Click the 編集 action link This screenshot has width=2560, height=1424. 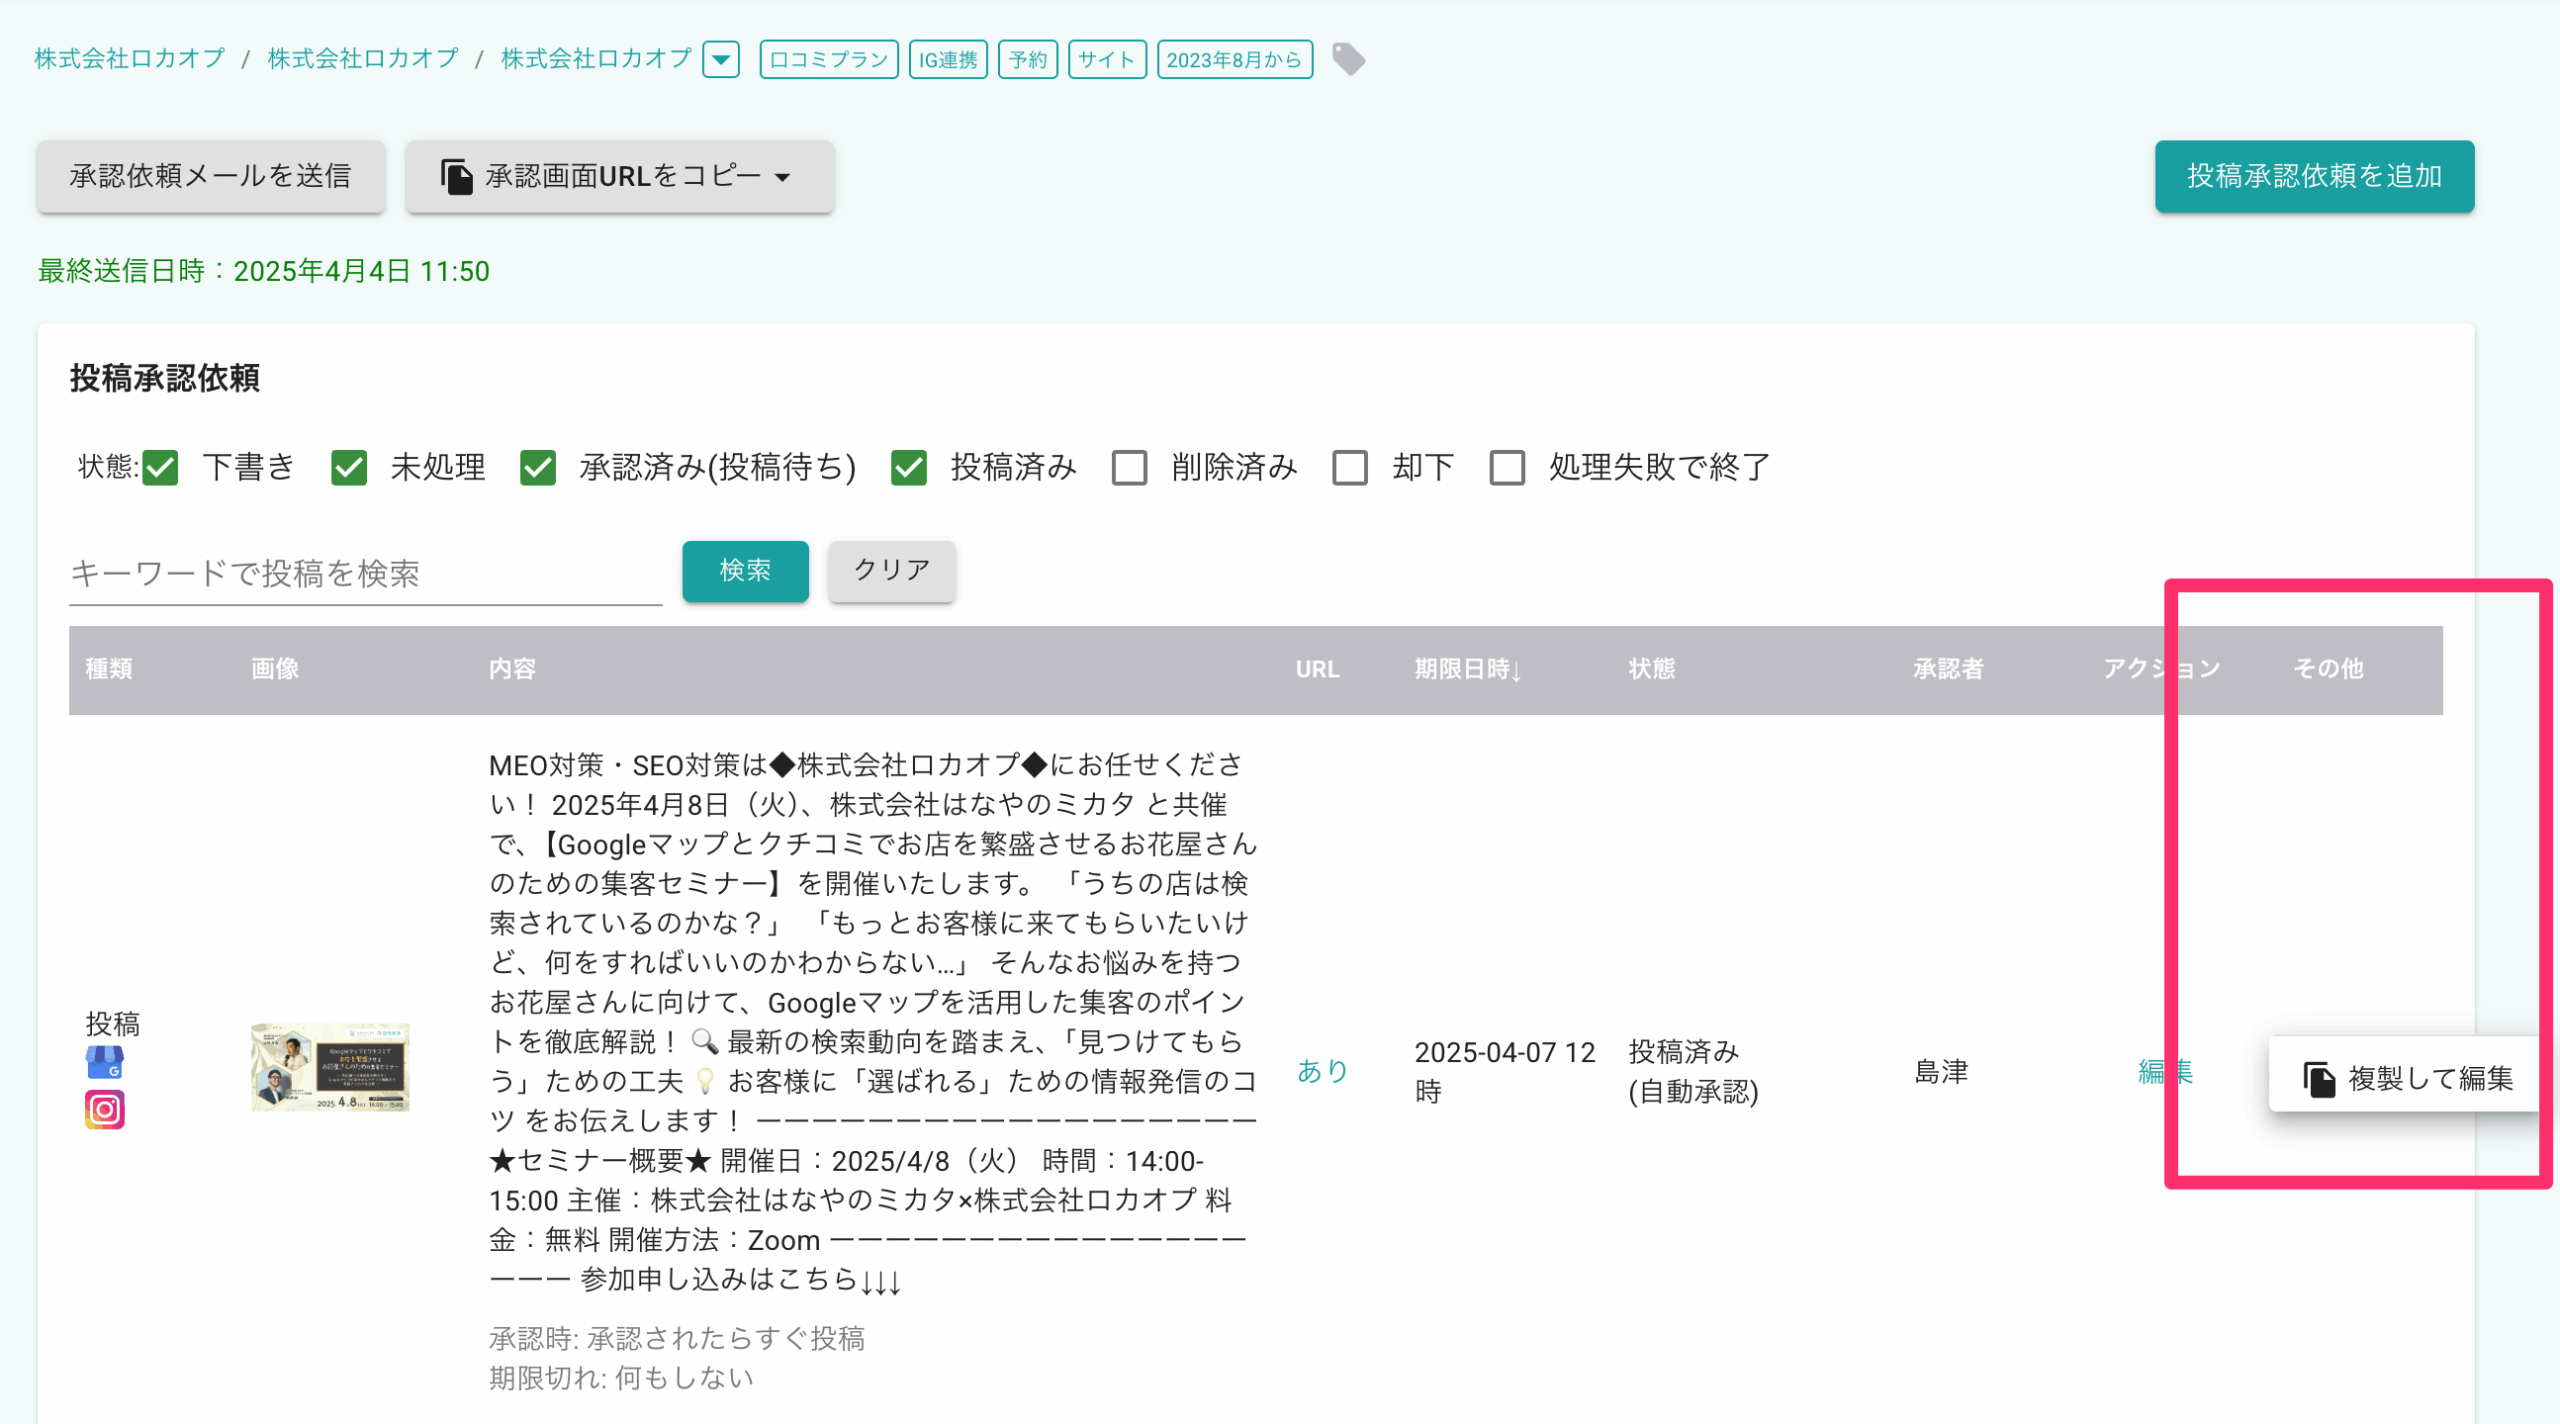tap(2165, 1071)
